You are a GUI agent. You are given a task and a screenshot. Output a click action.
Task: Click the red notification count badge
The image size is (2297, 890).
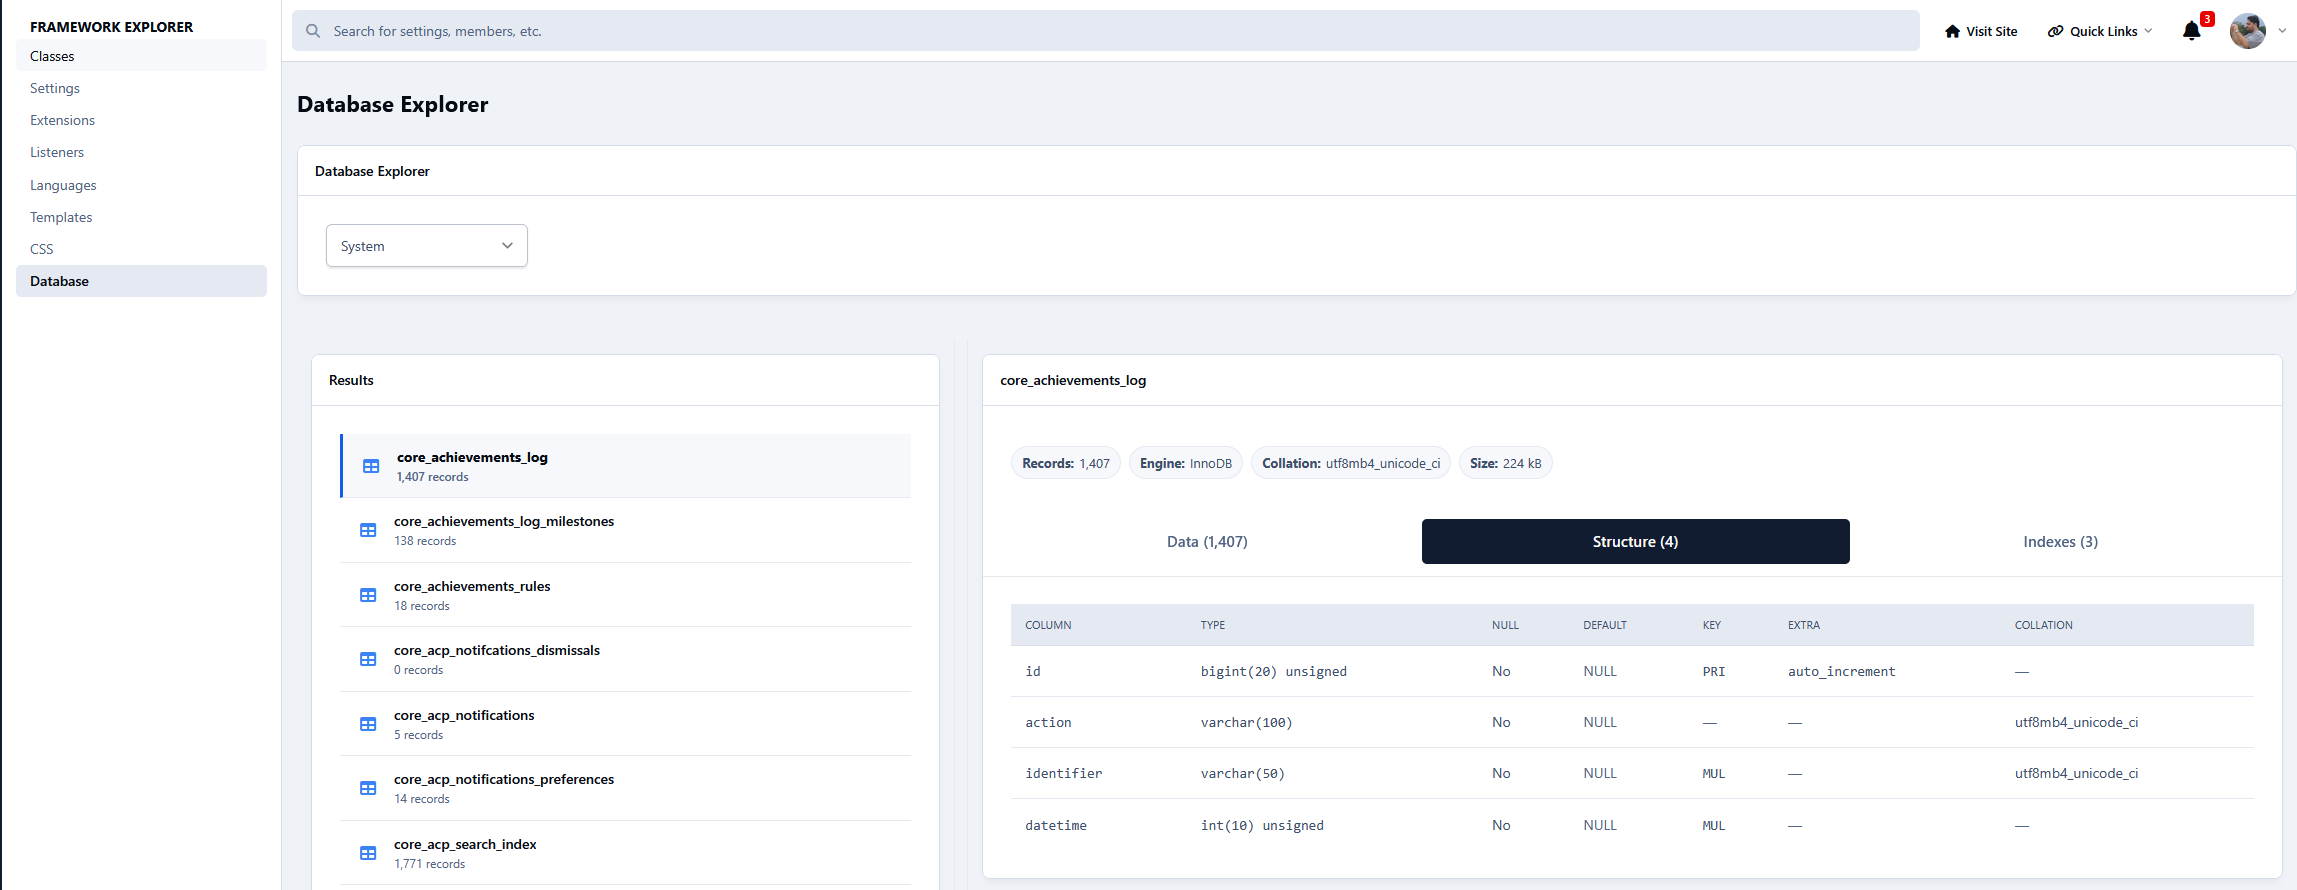(2207, 19)
